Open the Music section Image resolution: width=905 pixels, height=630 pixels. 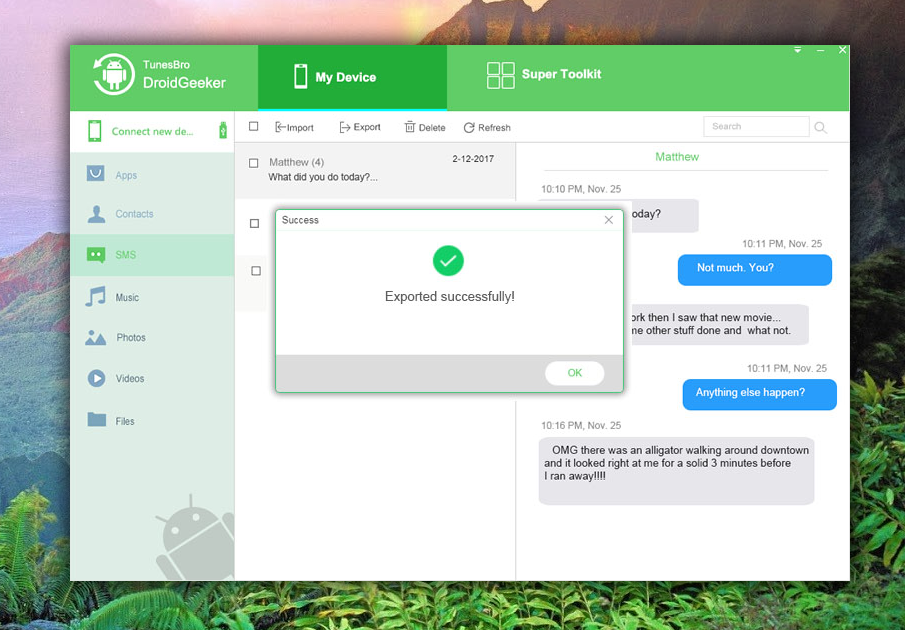[152, 297]
